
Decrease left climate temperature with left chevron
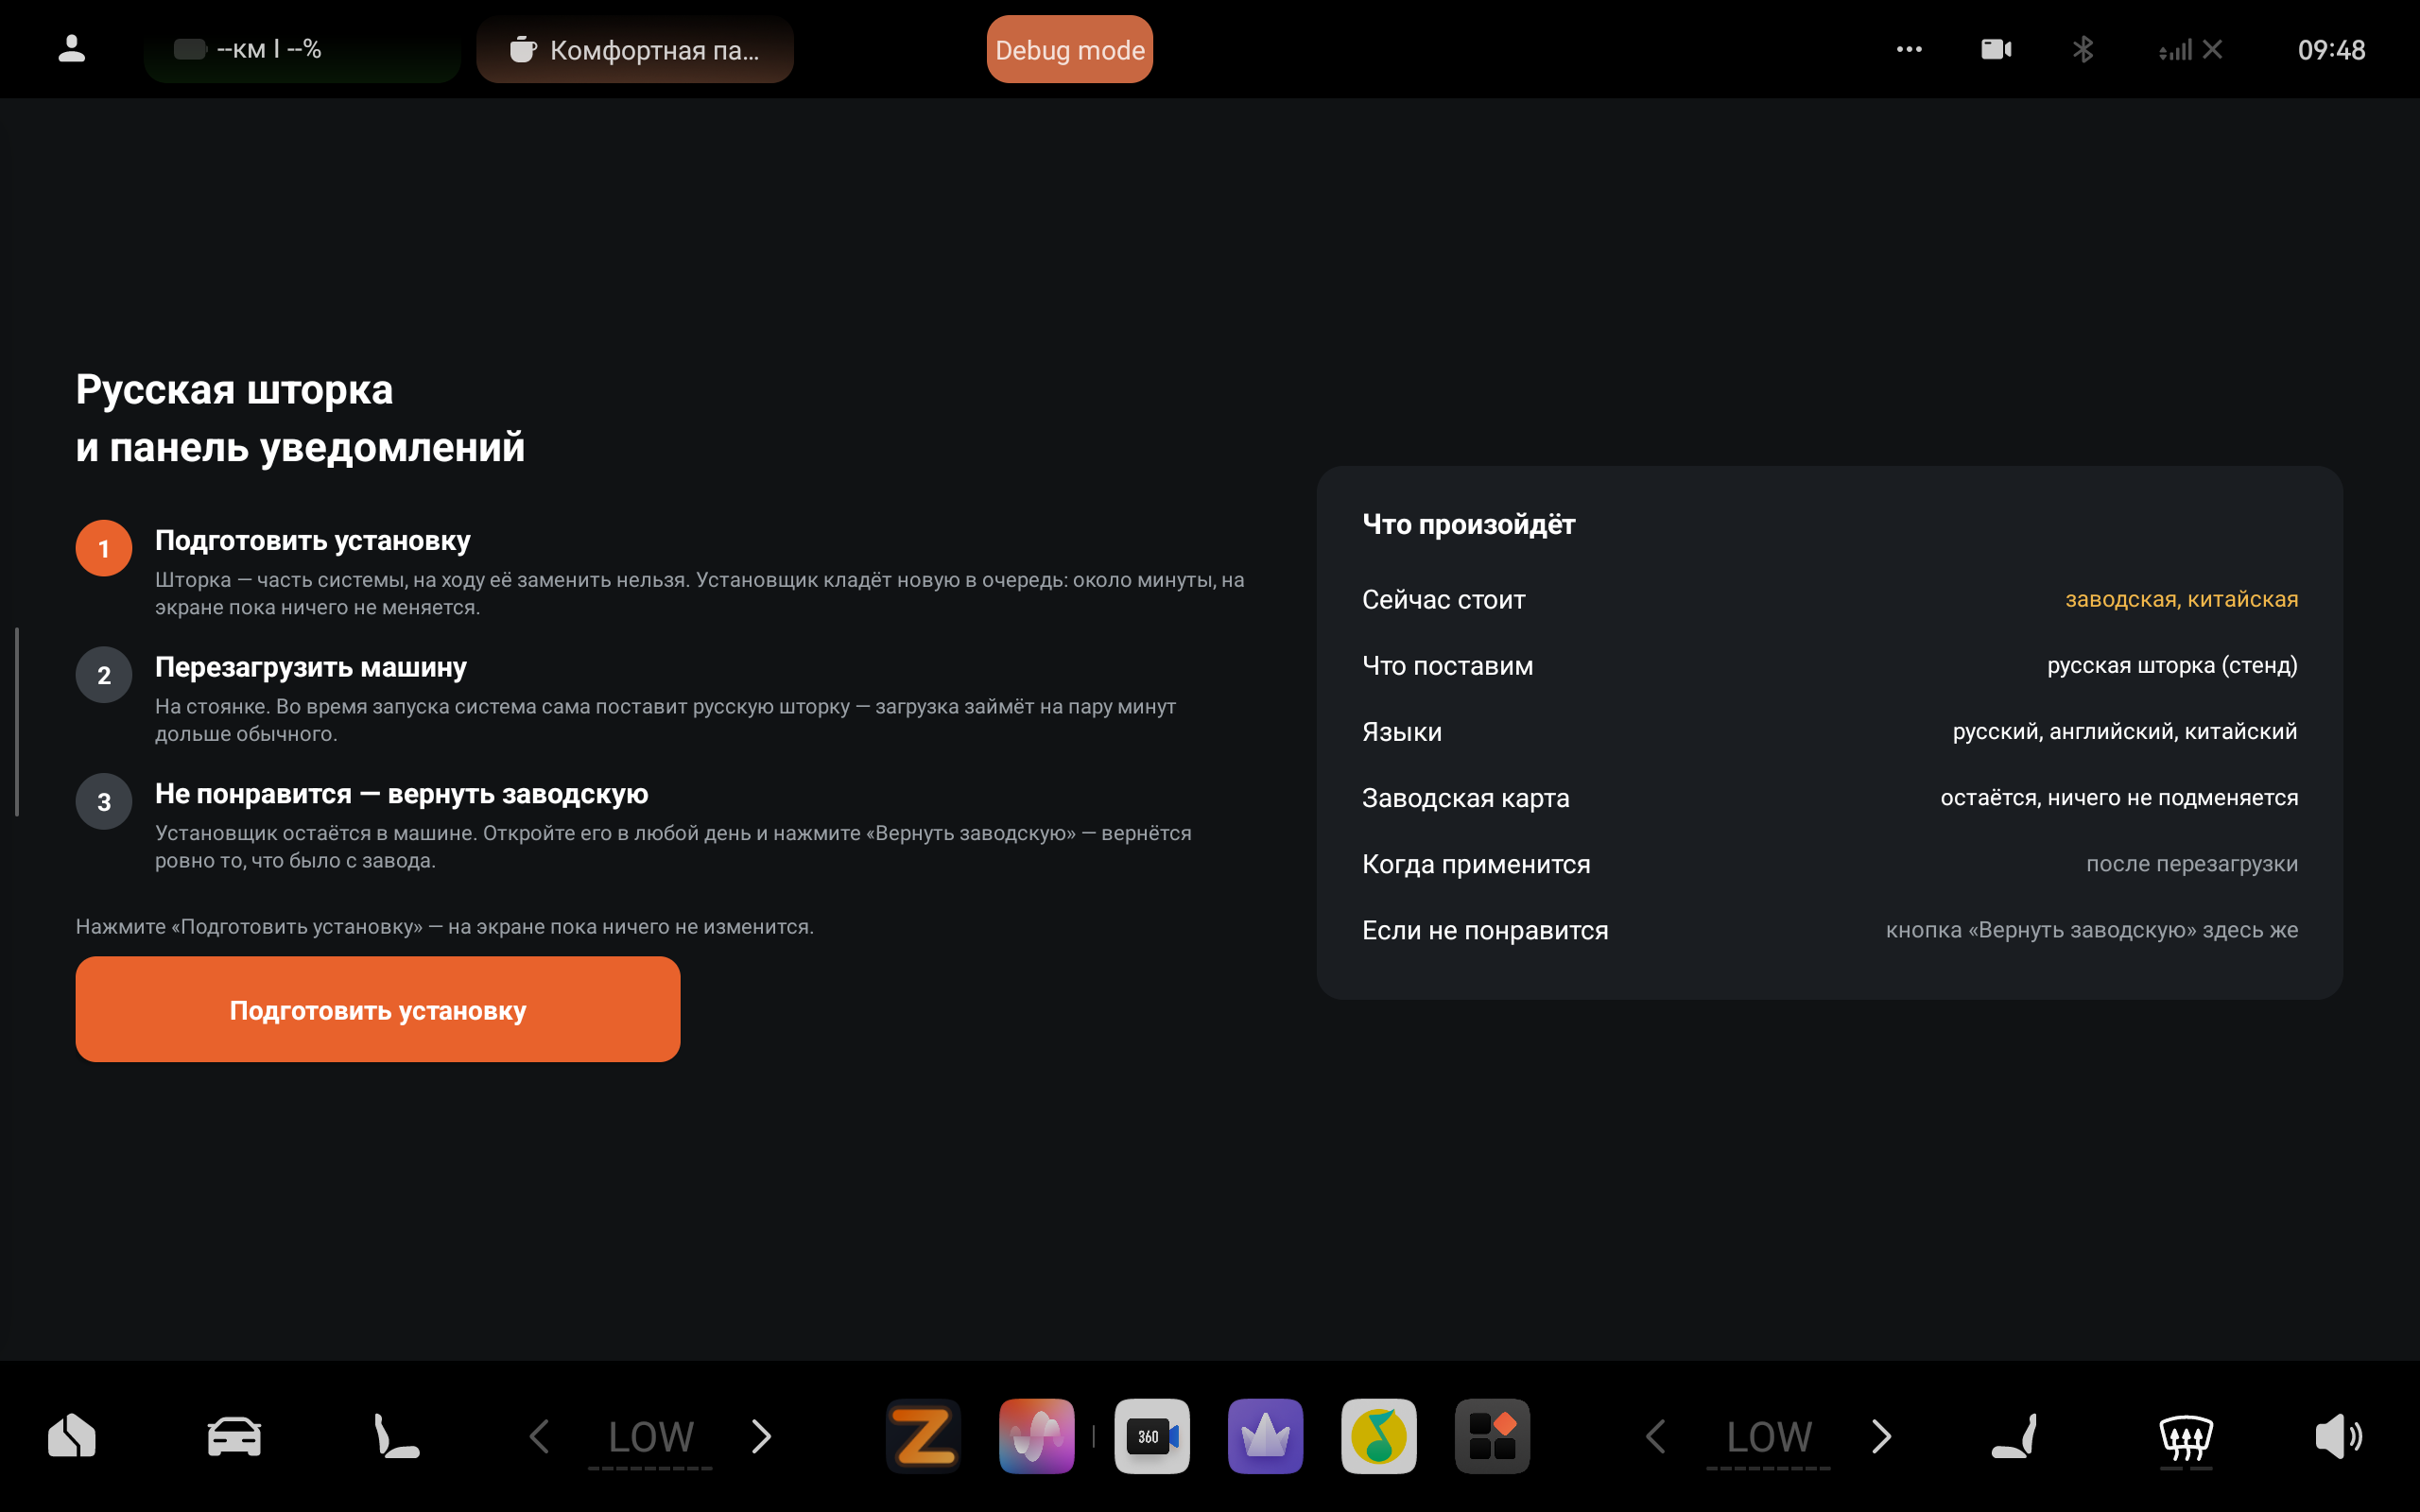pos(539,1437)
